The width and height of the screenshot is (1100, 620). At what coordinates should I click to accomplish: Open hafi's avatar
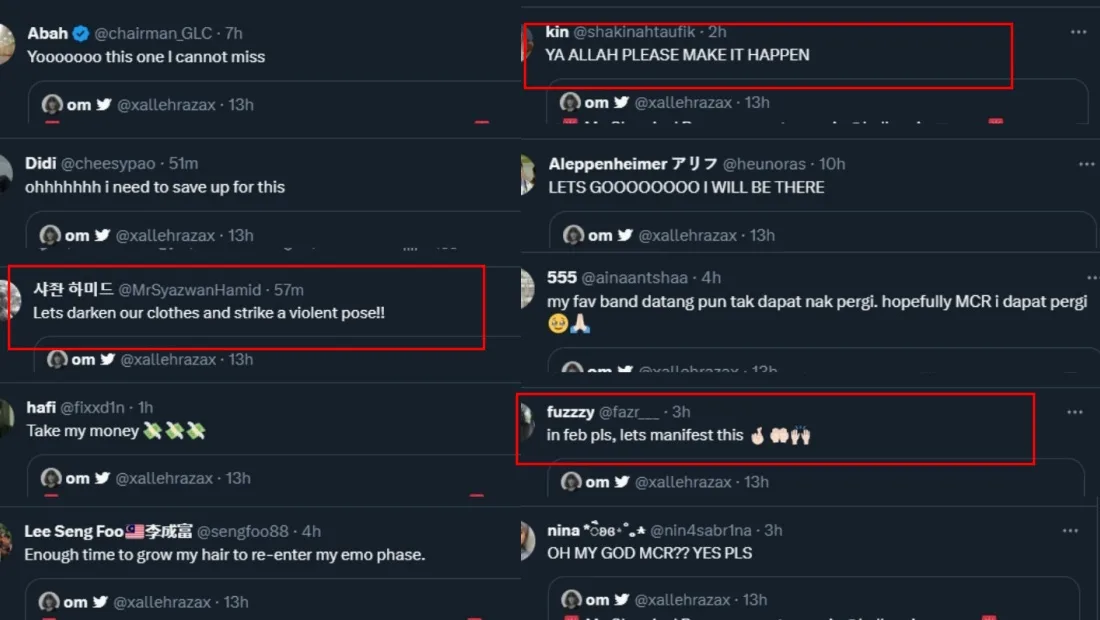pyautogui.click(x=6, y=413)
